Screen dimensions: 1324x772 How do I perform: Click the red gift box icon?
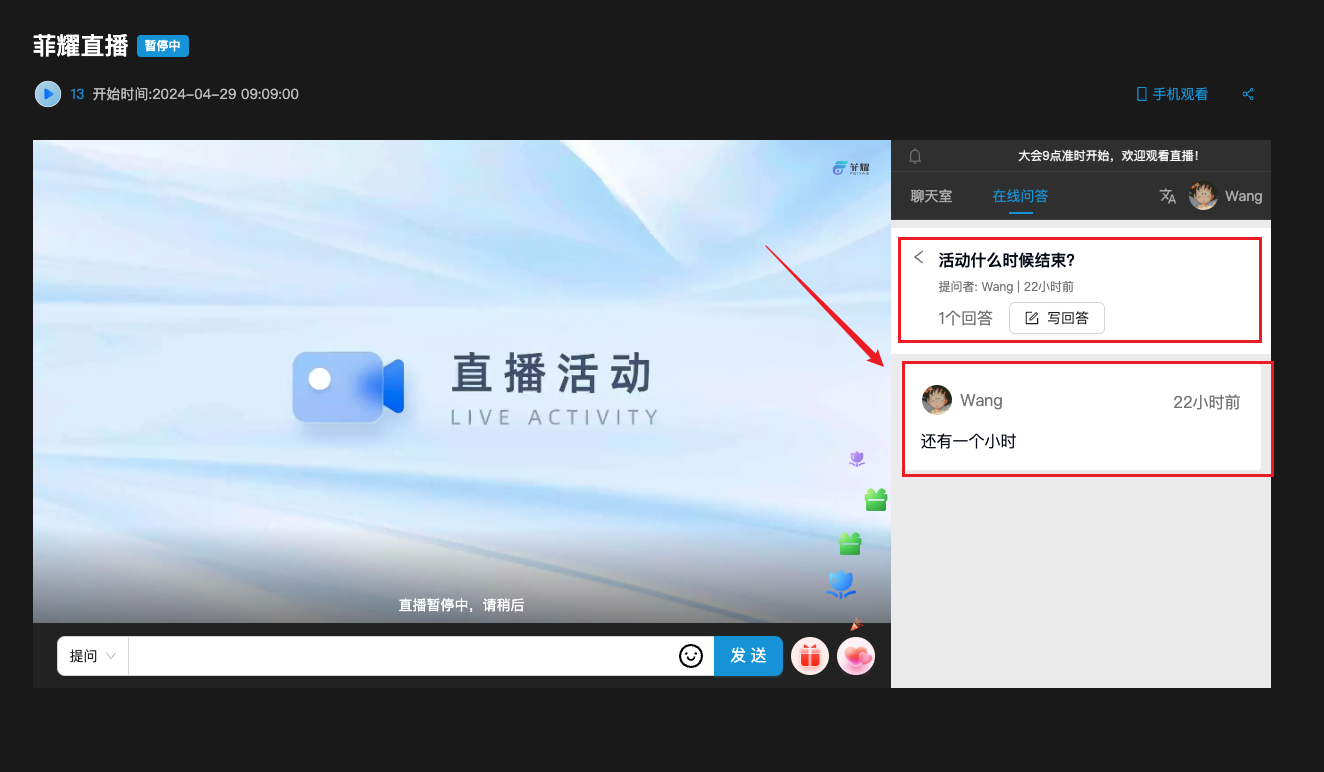[810, 657]
